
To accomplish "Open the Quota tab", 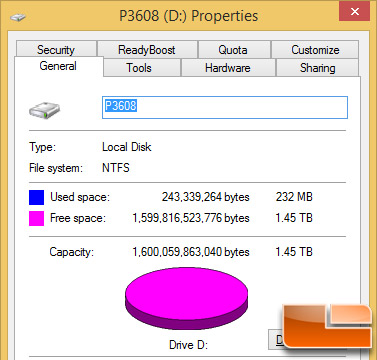I will click(x=233, y=49).
